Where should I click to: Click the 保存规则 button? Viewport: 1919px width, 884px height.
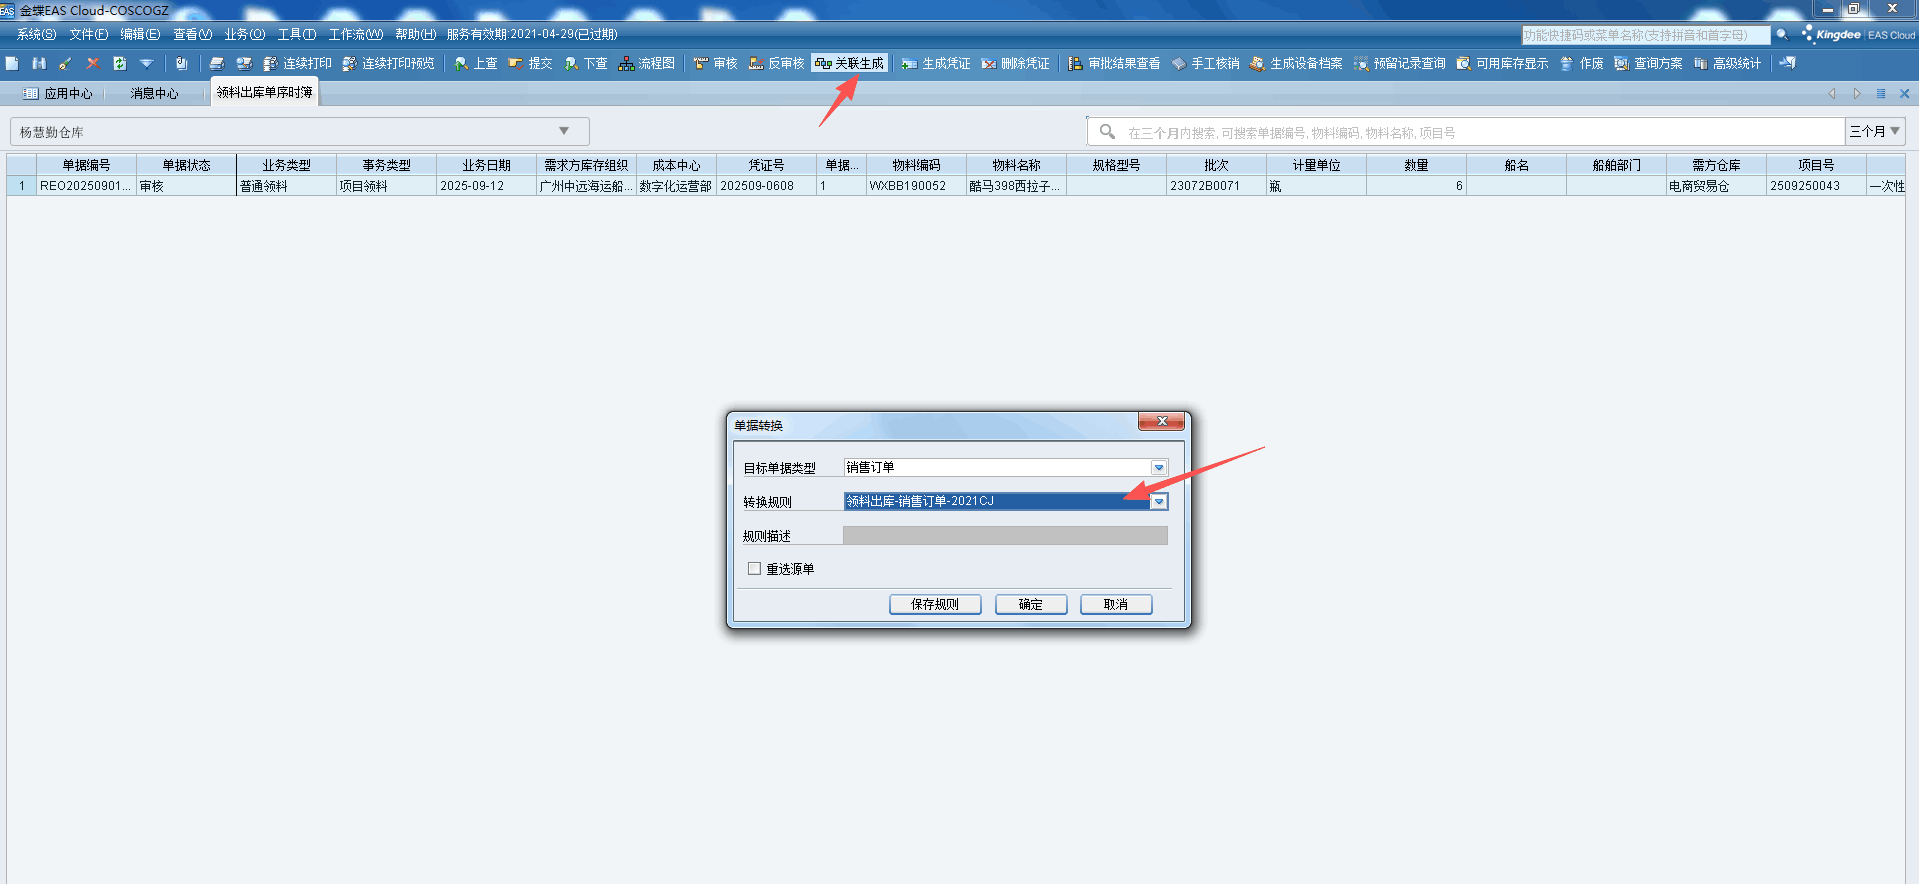(x=934, y=604)
